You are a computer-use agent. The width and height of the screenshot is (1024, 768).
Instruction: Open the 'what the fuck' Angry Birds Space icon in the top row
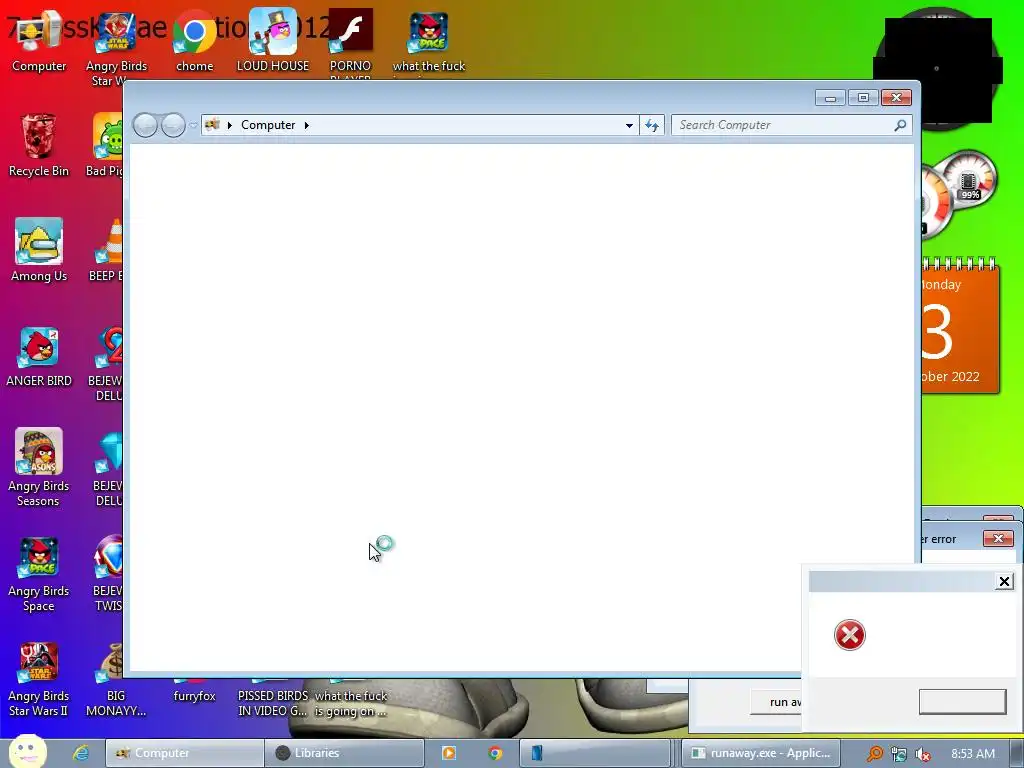click(x=429, y=41)
